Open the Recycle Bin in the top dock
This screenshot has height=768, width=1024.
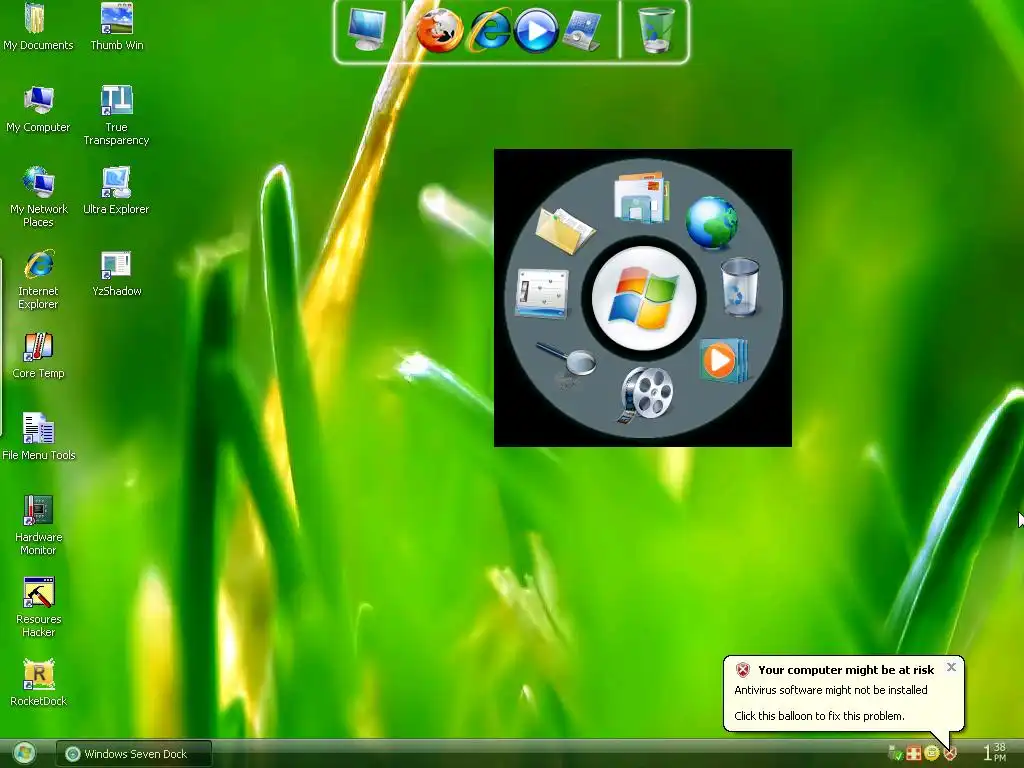point(655,29)
